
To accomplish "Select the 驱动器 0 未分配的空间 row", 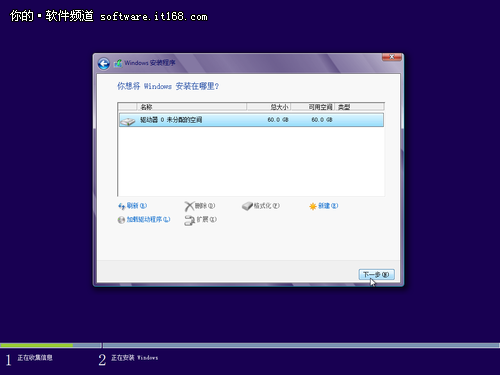I will 251,120.
